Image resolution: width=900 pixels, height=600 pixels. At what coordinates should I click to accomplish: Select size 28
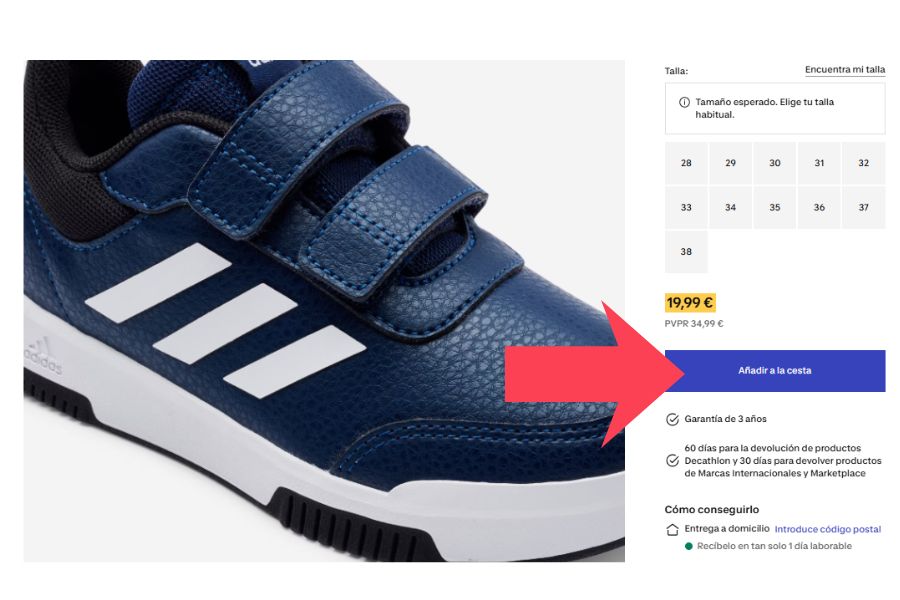tap(686, 163)
